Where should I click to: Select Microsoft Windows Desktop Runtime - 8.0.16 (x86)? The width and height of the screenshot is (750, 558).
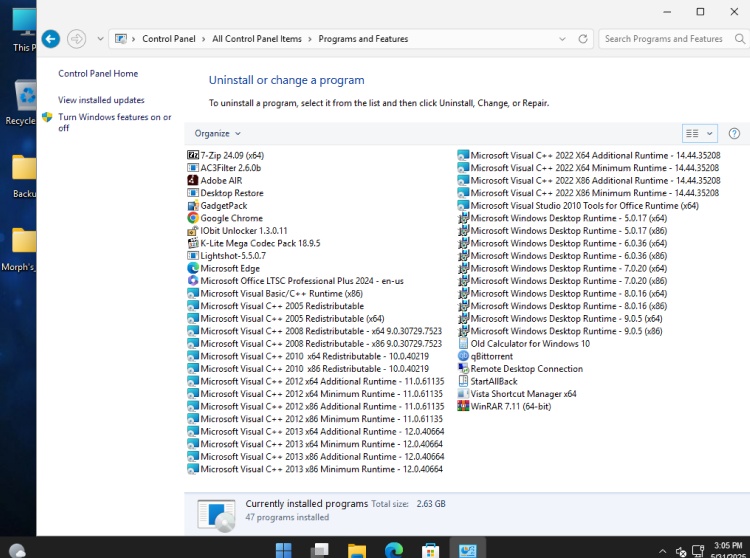(x=562, y=306)
